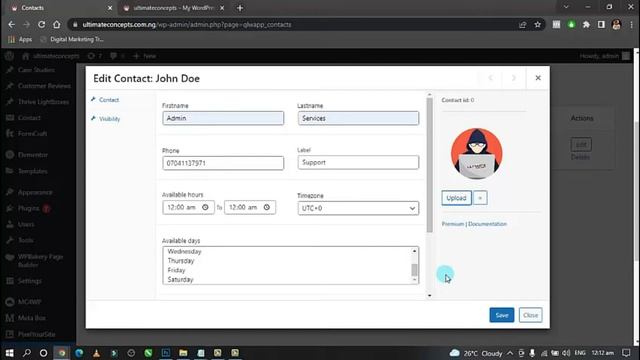This screenshot has width=640, height=360.
Task: Go to previous contact arrow in dialog
Action: coord(491,78)
